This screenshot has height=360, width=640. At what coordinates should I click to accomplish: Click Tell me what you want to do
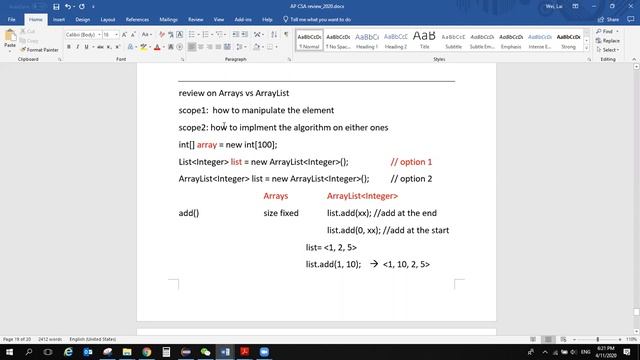[x=317, y=20]
